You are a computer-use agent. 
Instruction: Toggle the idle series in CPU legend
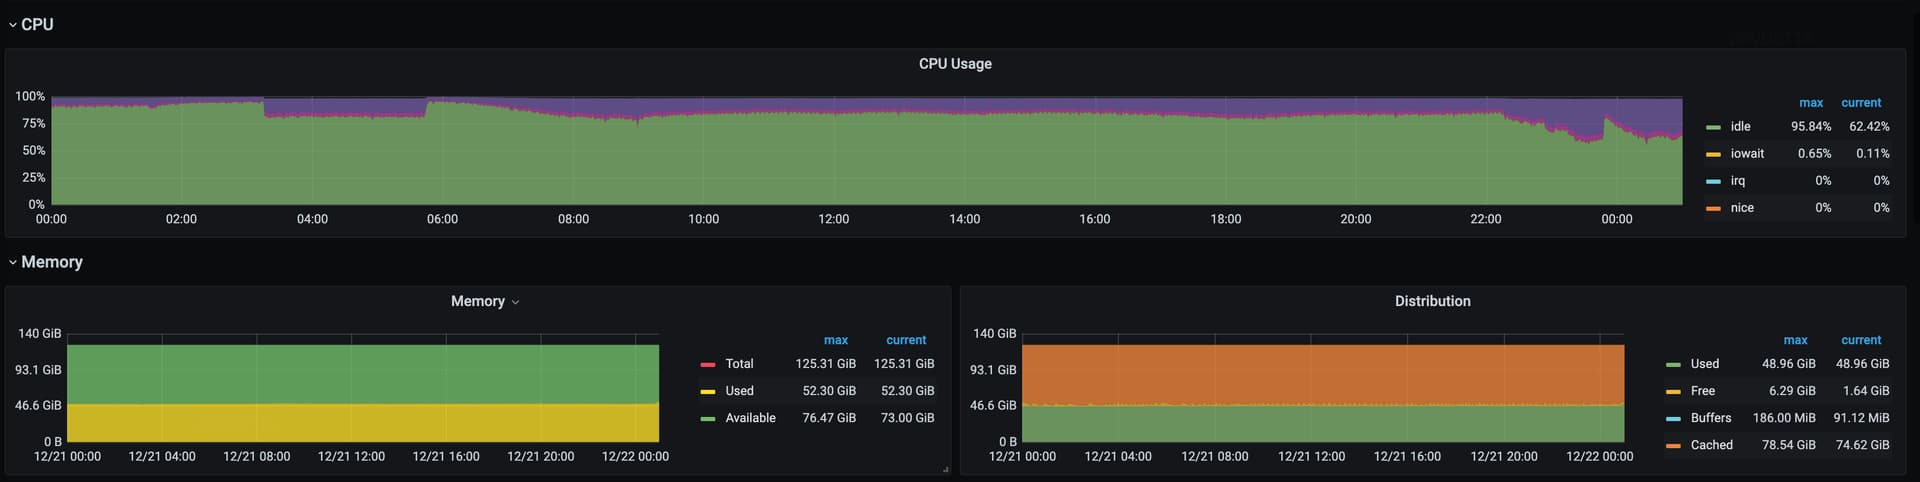pos(1740,127)
